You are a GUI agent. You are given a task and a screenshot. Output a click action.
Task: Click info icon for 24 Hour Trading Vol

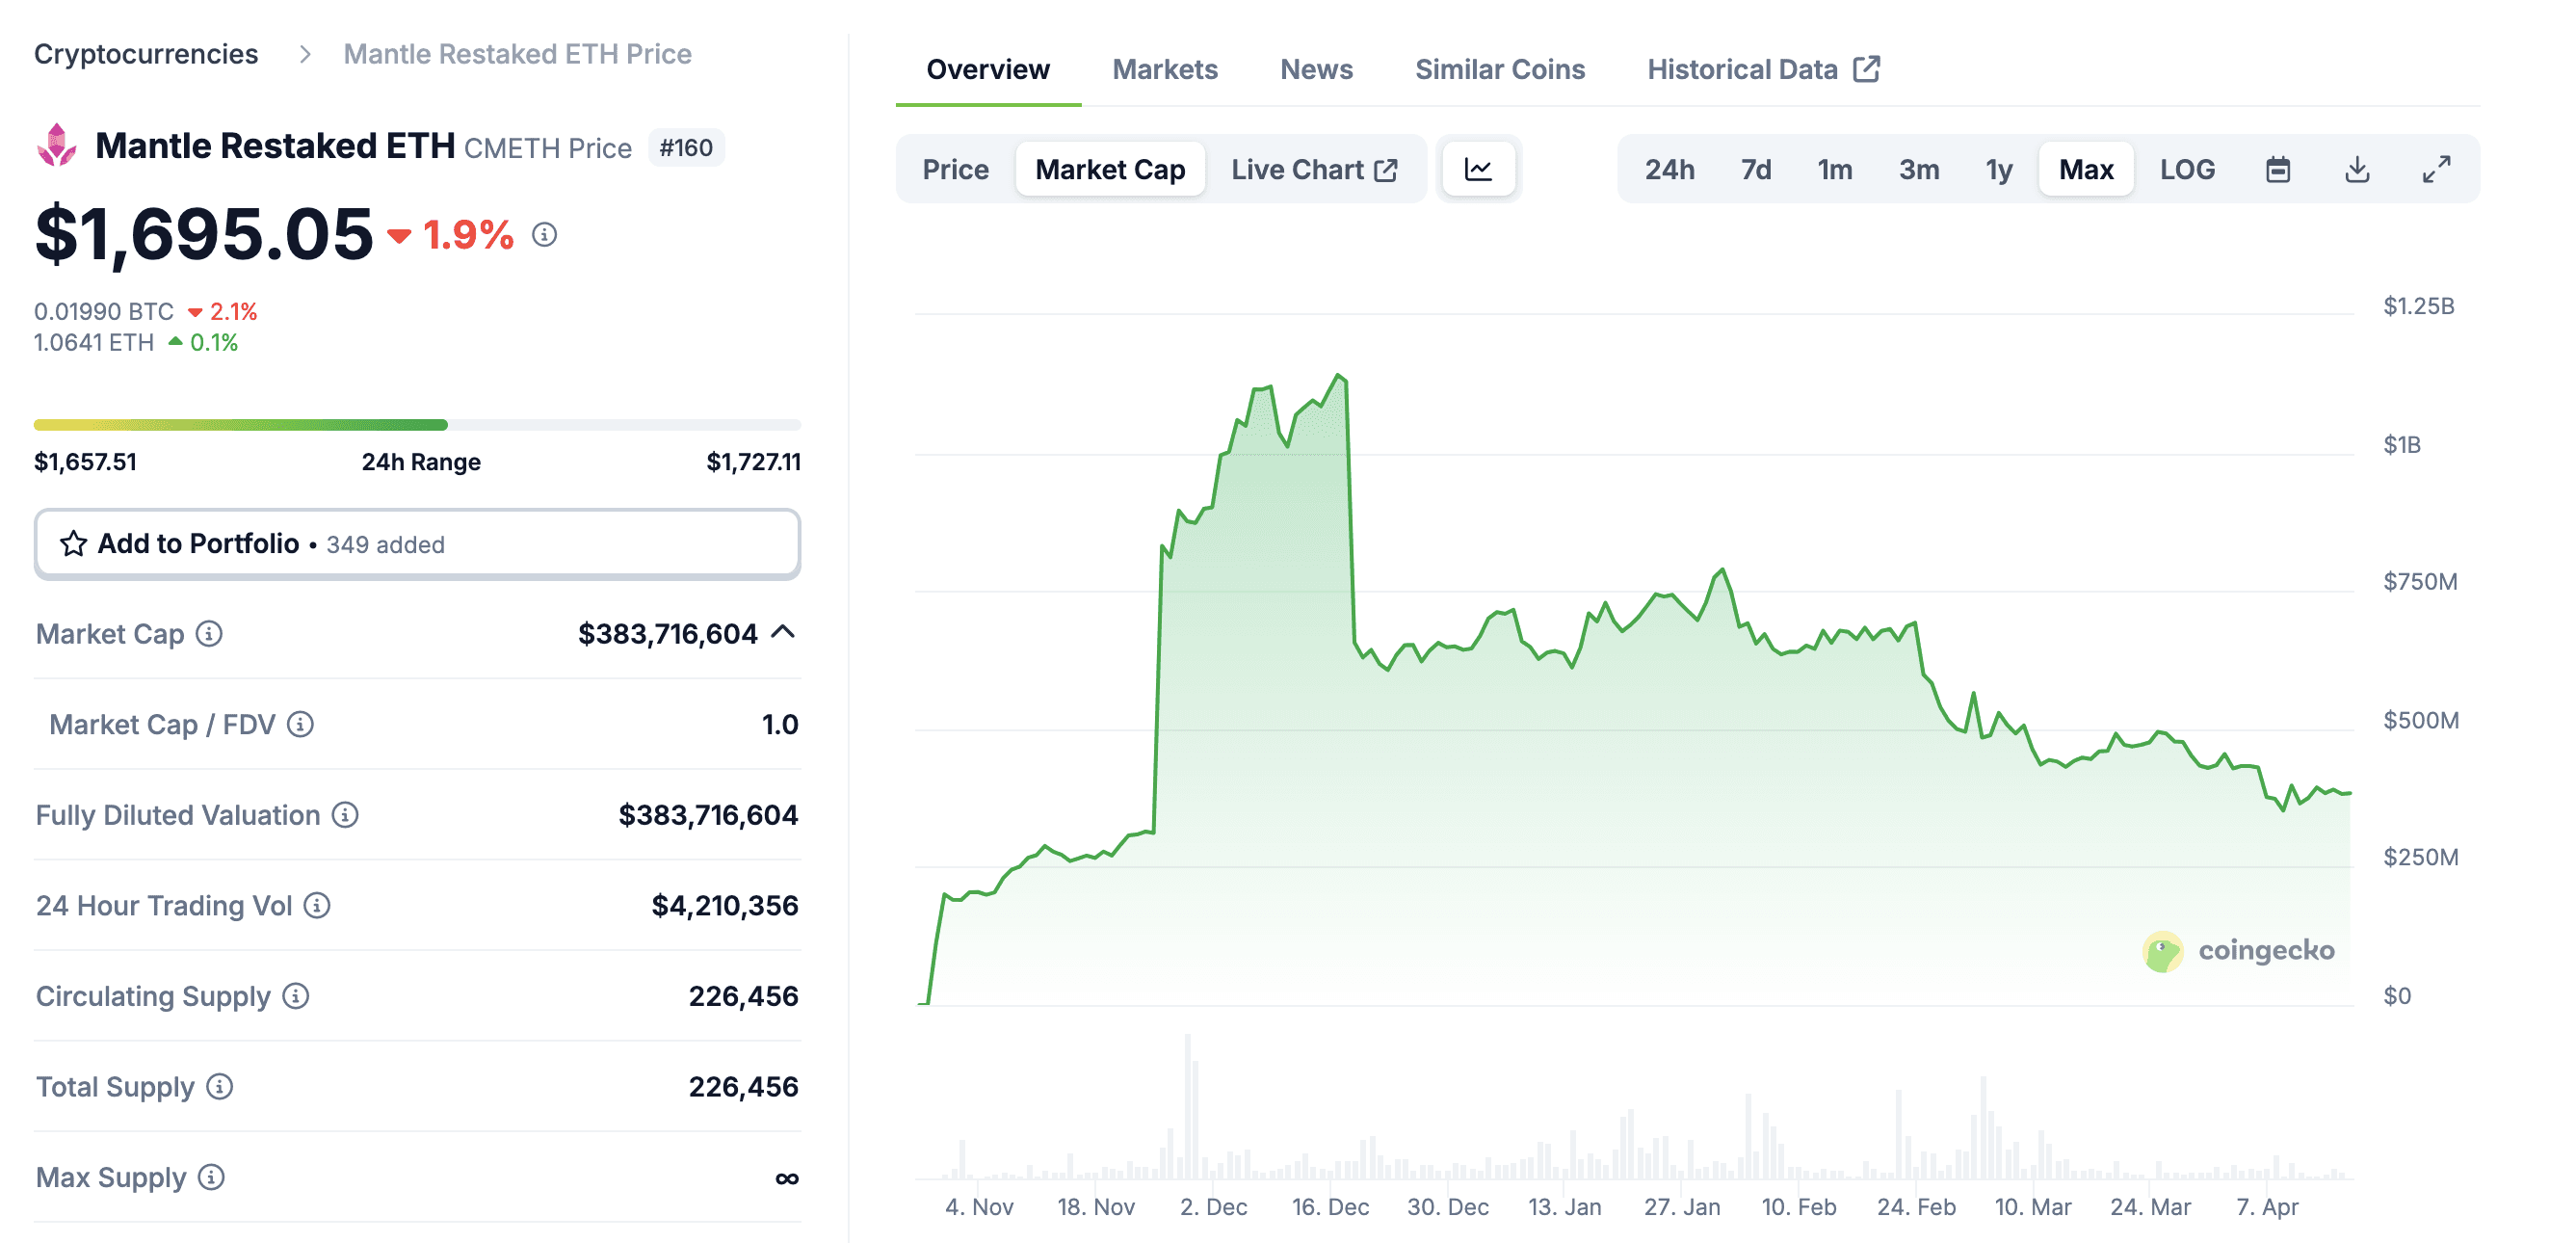coord(317,906)
